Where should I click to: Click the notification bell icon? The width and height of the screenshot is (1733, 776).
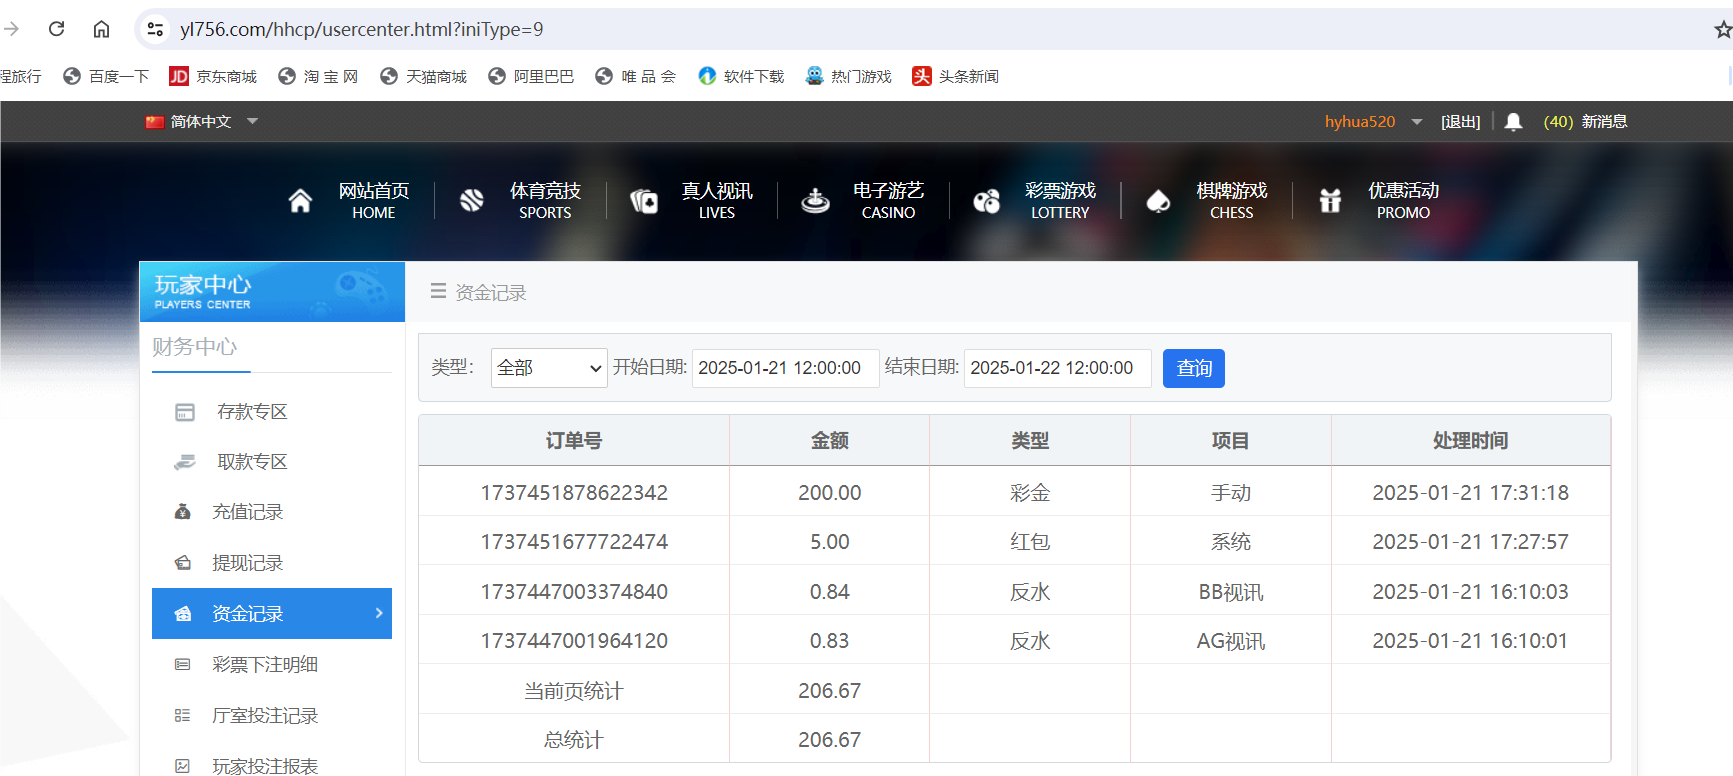pos(1513,122)
